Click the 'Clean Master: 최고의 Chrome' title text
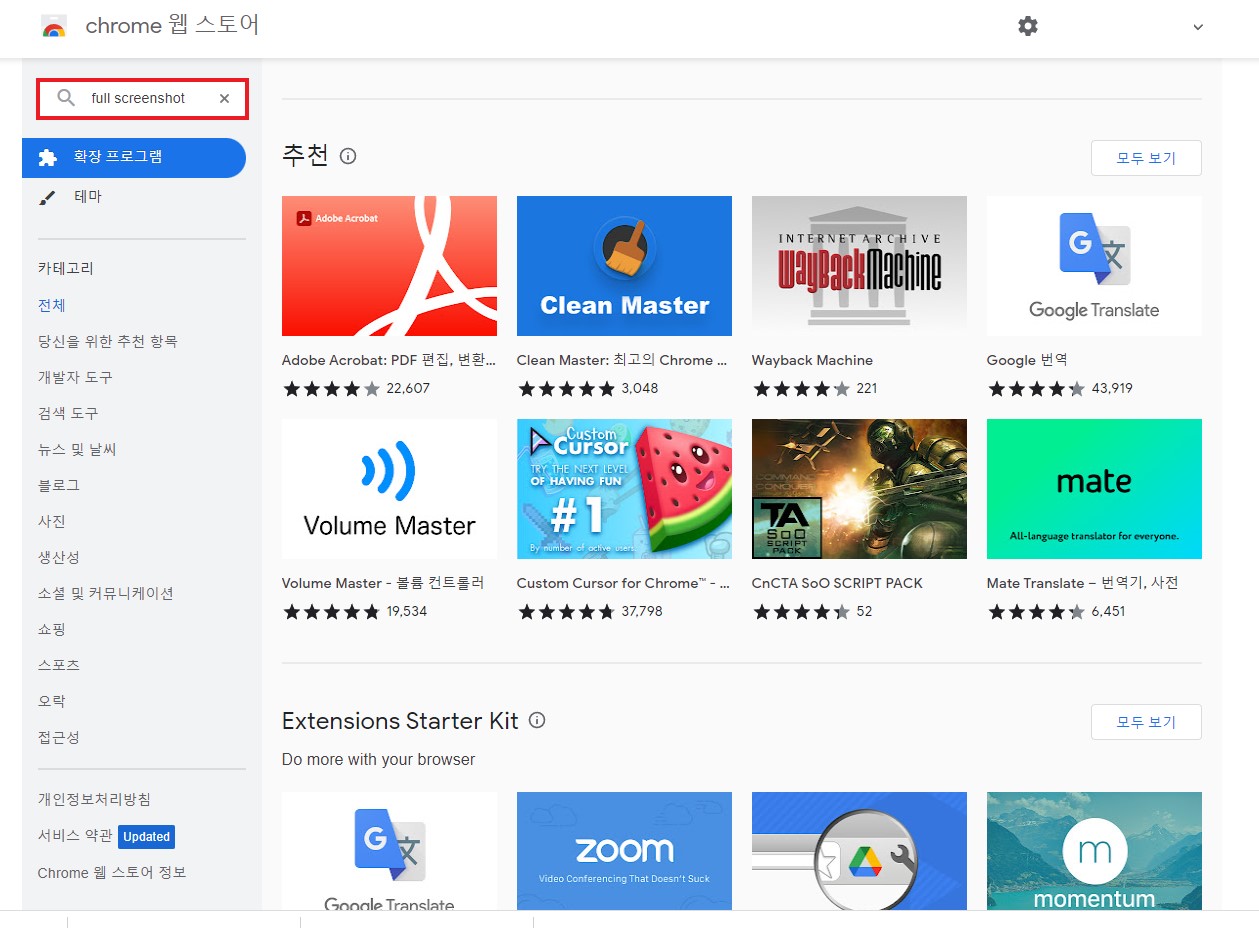The image size is (1259, 928). [x=624, y=360]
